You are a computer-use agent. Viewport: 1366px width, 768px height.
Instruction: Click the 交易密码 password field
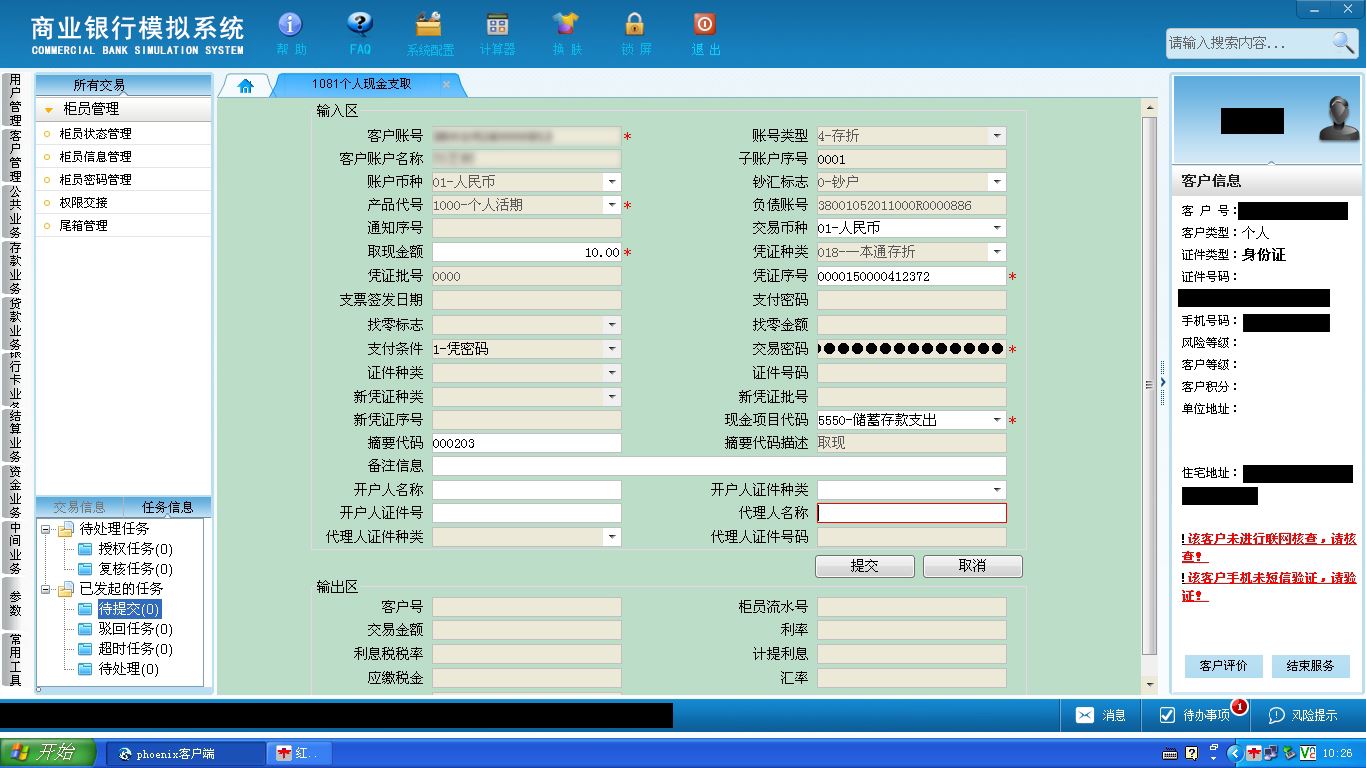[x=911, y=349]
